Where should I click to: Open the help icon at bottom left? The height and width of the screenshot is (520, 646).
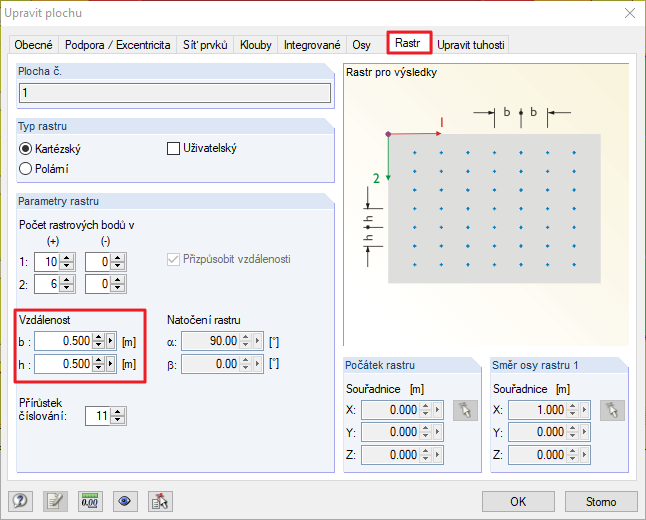(20, 501)
